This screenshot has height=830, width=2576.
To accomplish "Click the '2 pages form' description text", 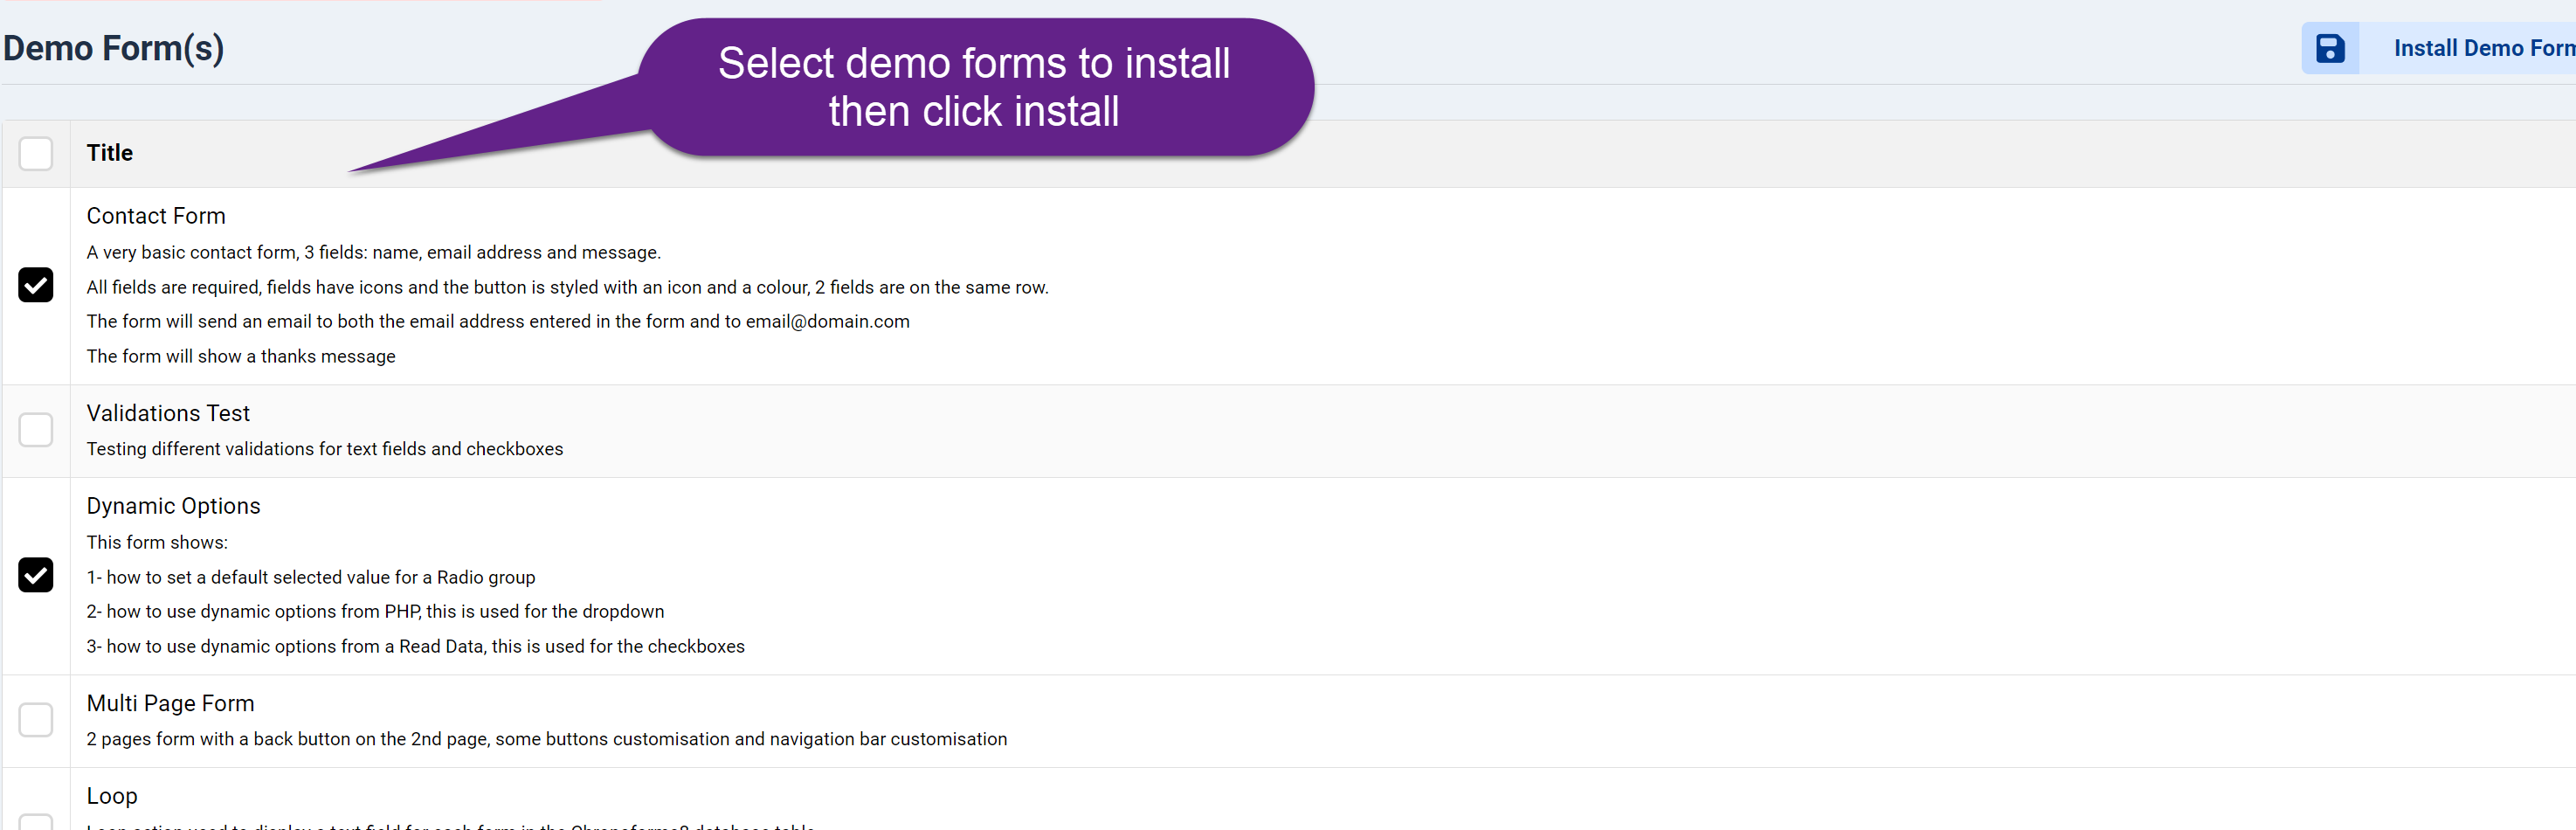I will point(547,739).
